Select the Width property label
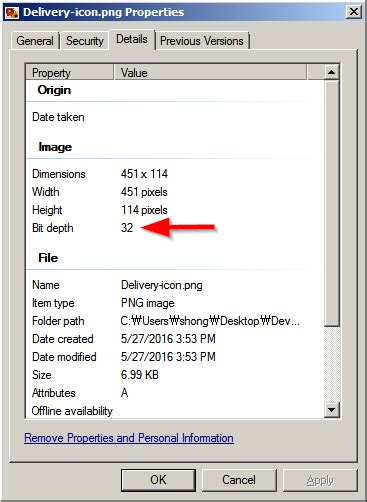 click(46, 192)
